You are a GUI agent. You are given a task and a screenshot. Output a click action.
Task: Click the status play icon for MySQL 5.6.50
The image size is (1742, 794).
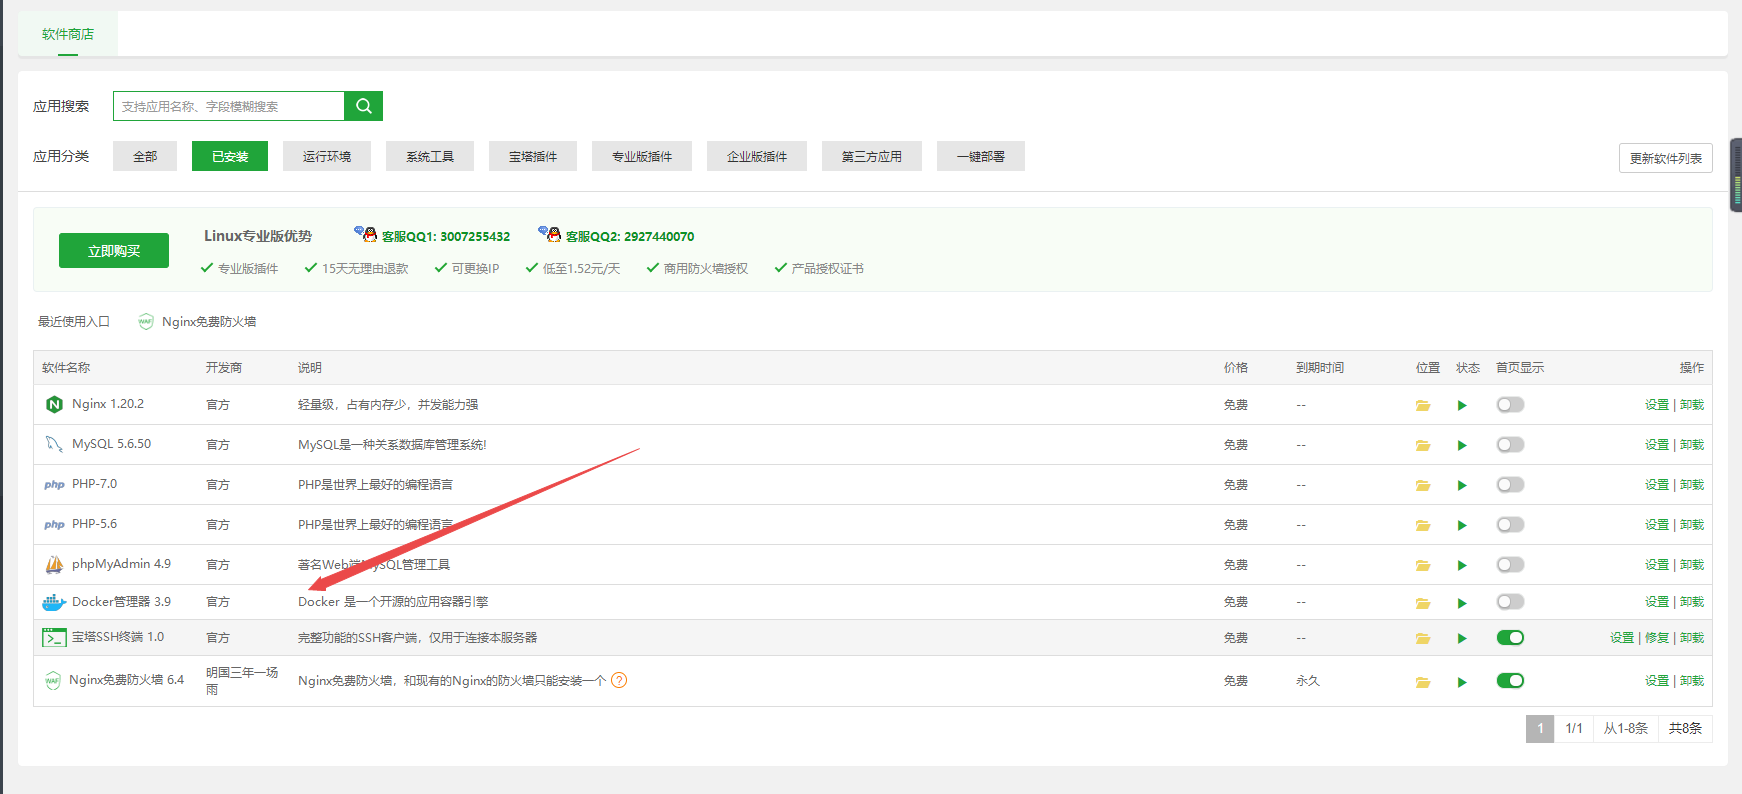1462,445
